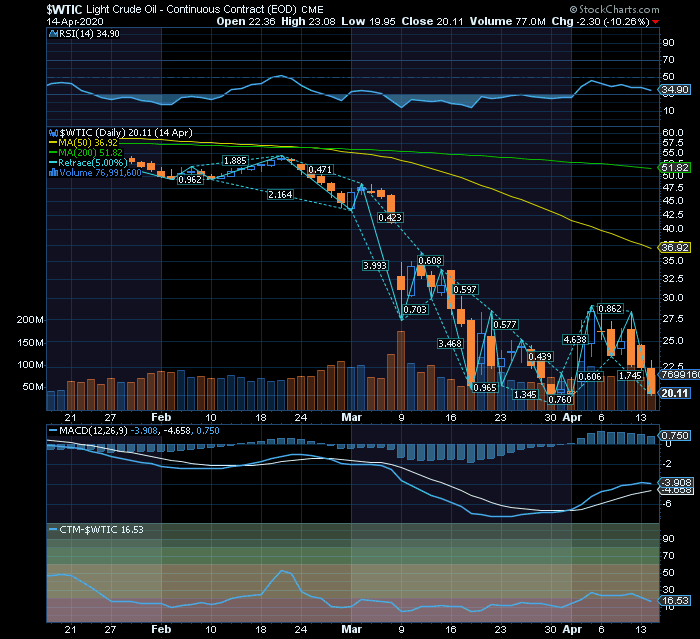
Task: Click the 0.471 retracement label
Action: click(320, 170)
